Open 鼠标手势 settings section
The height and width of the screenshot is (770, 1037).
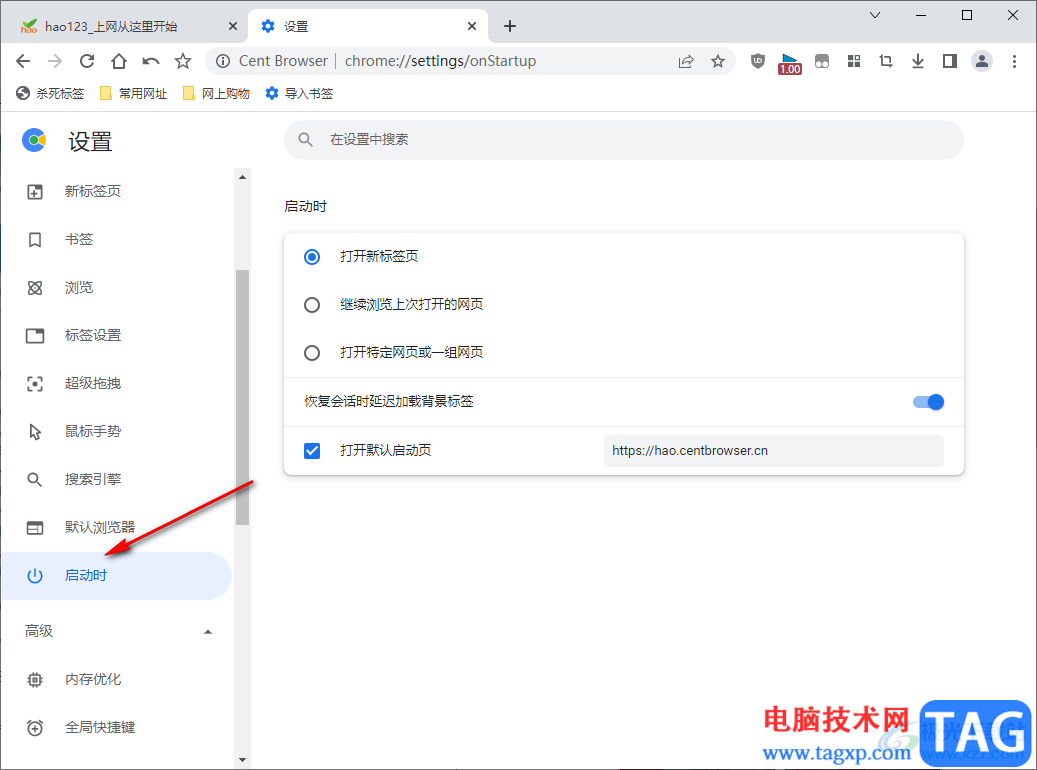click(x=116, y=431)
